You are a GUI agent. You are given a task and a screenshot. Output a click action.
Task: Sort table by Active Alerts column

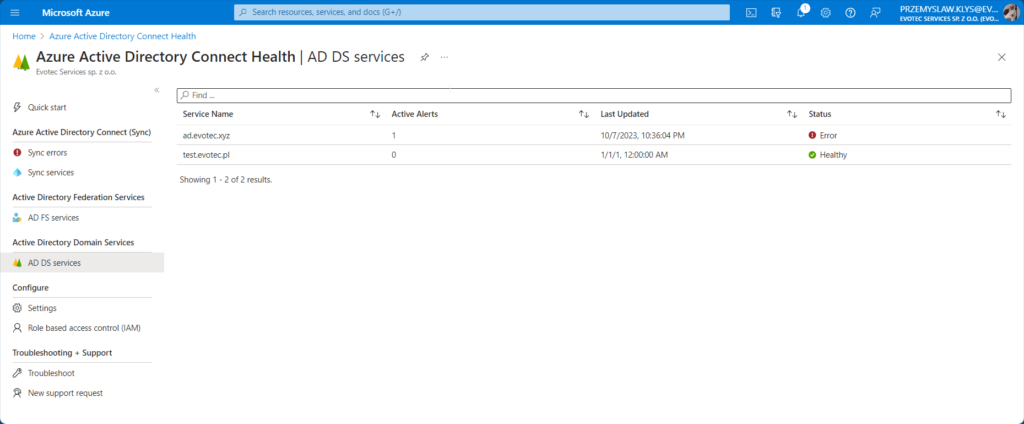tap(584, 114)
